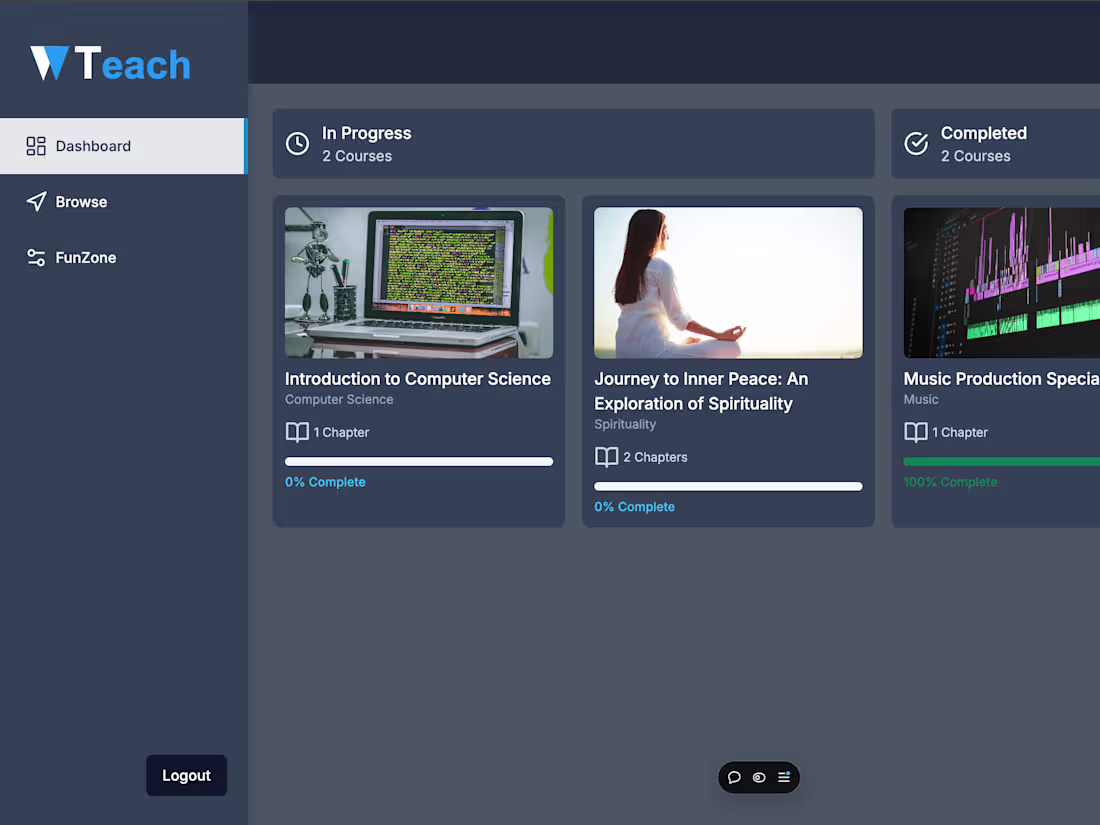Select Dashboard in the sidebar
The width and height of the screenshot is (1100, 825).
tap(93, 146)
